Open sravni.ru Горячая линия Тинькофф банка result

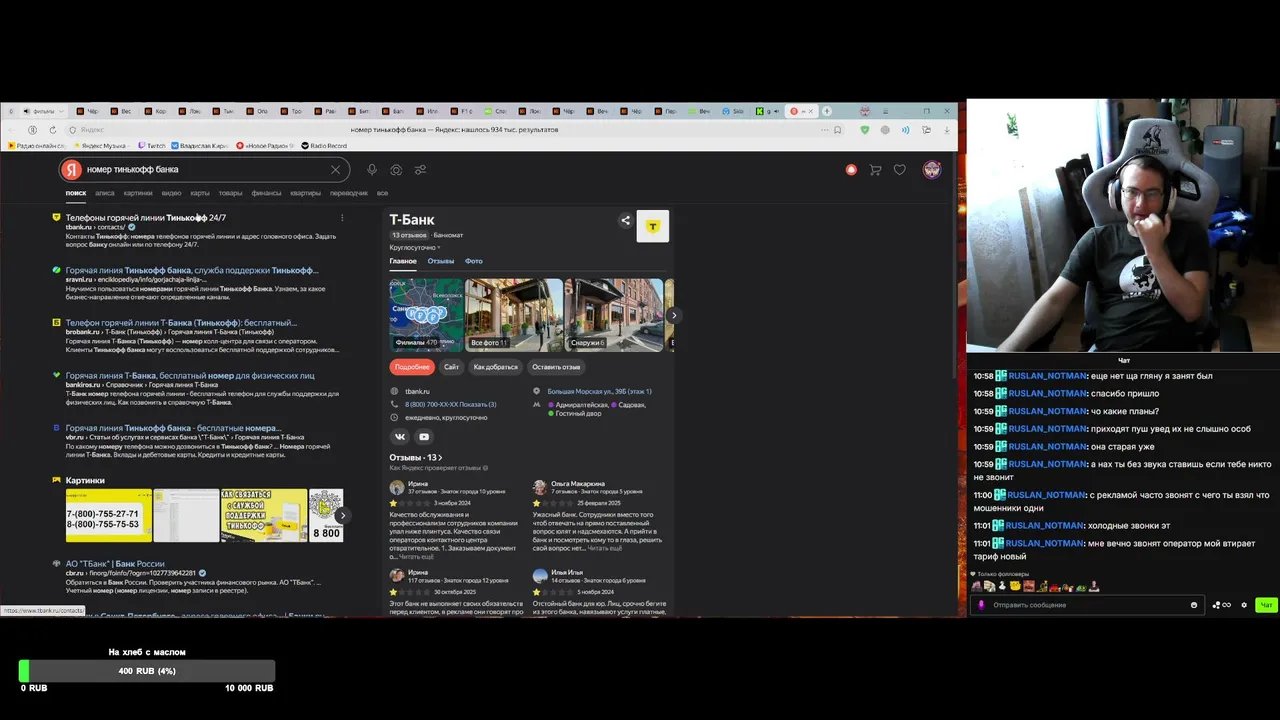point(192,270)
